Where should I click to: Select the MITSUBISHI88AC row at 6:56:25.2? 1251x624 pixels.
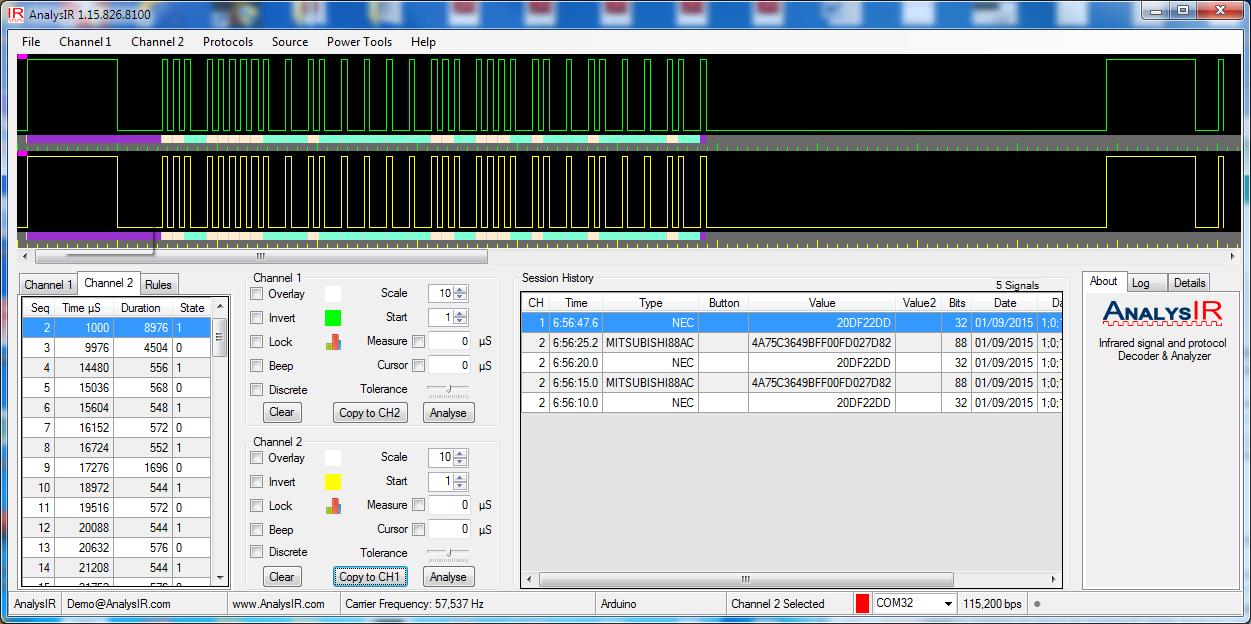coord(650,343)
